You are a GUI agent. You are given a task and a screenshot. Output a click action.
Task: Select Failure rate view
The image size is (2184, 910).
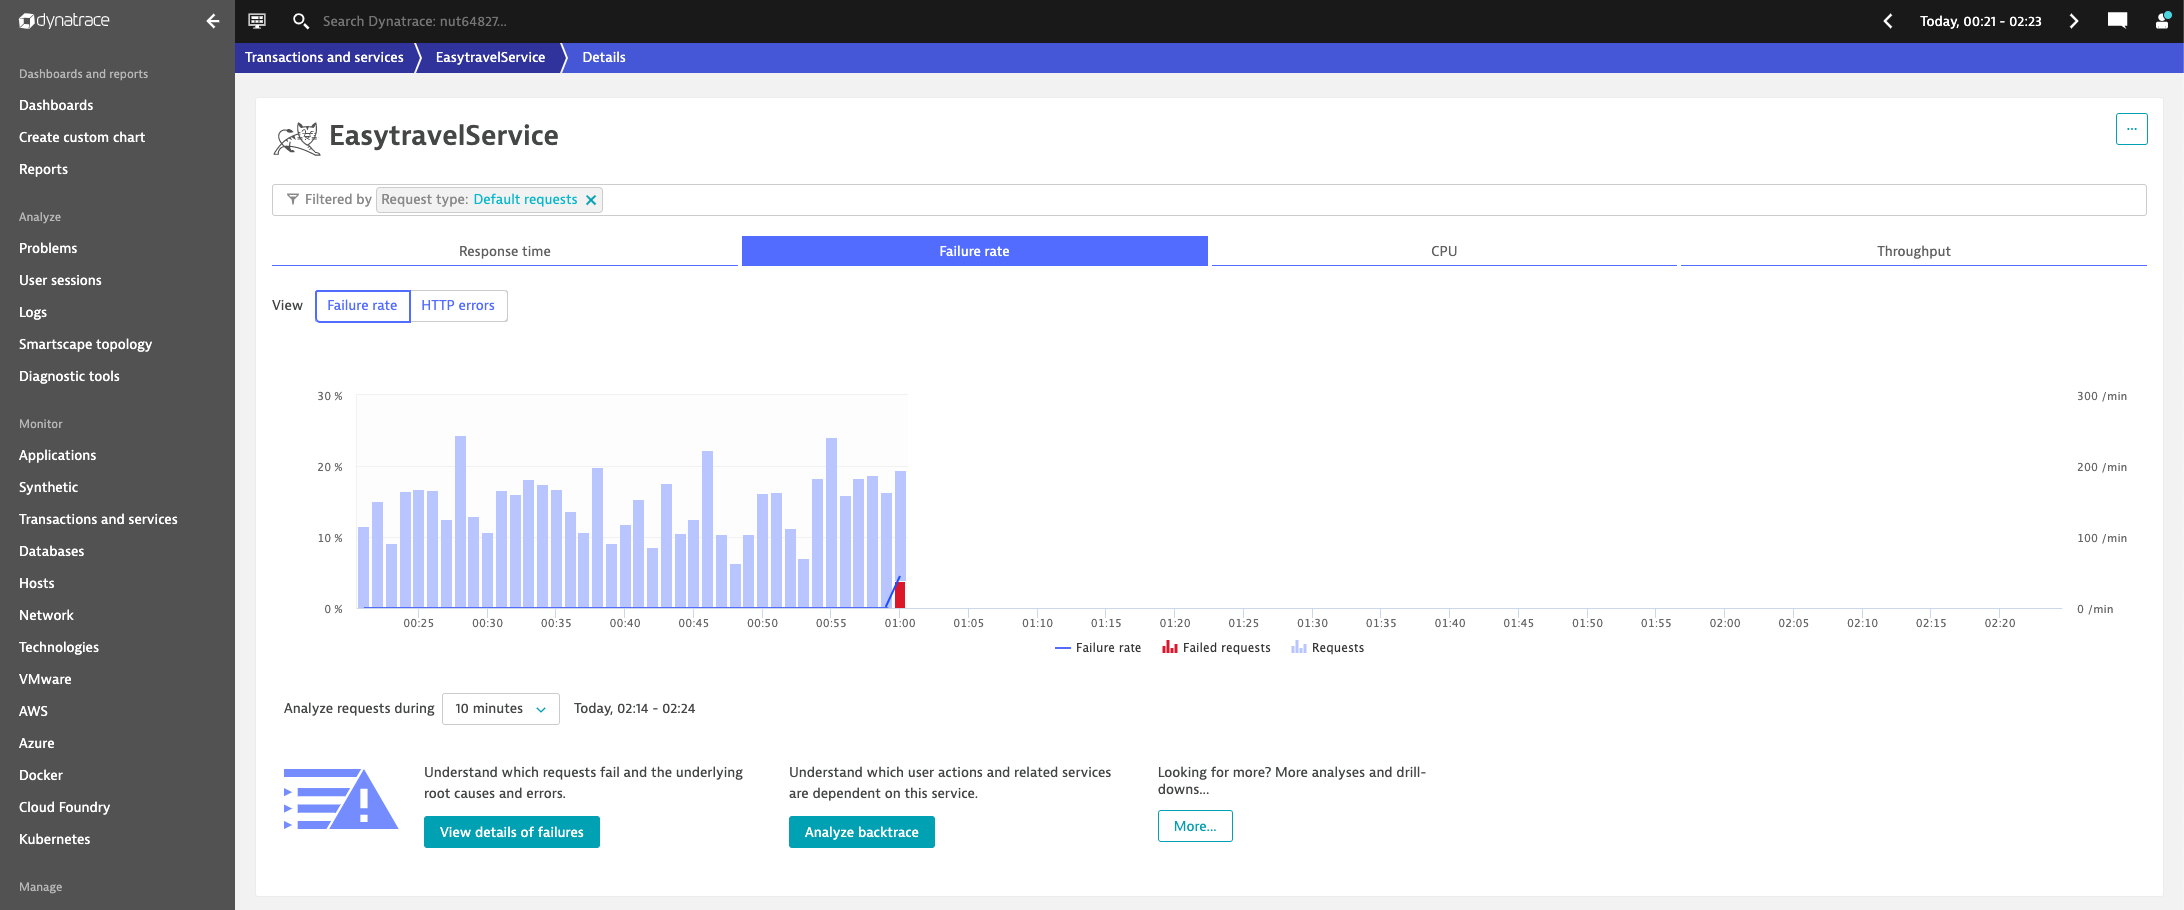[x=362, y=306]
